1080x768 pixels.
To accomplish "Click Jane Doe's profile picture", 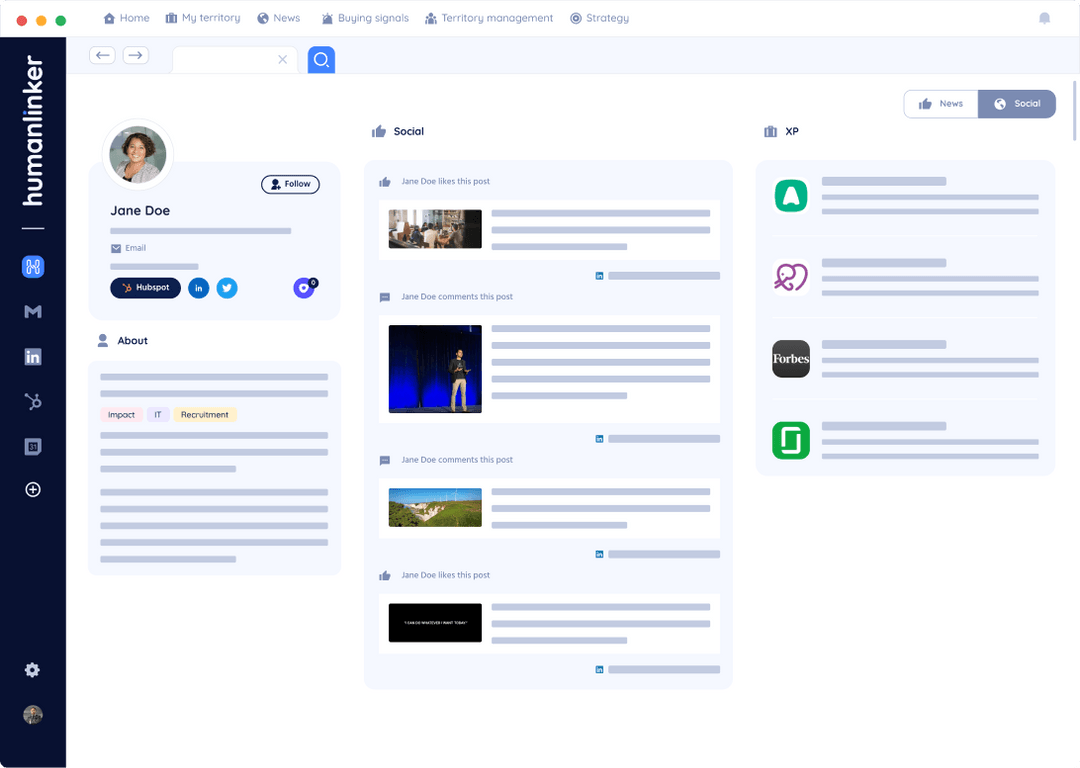I will [137, 155].
